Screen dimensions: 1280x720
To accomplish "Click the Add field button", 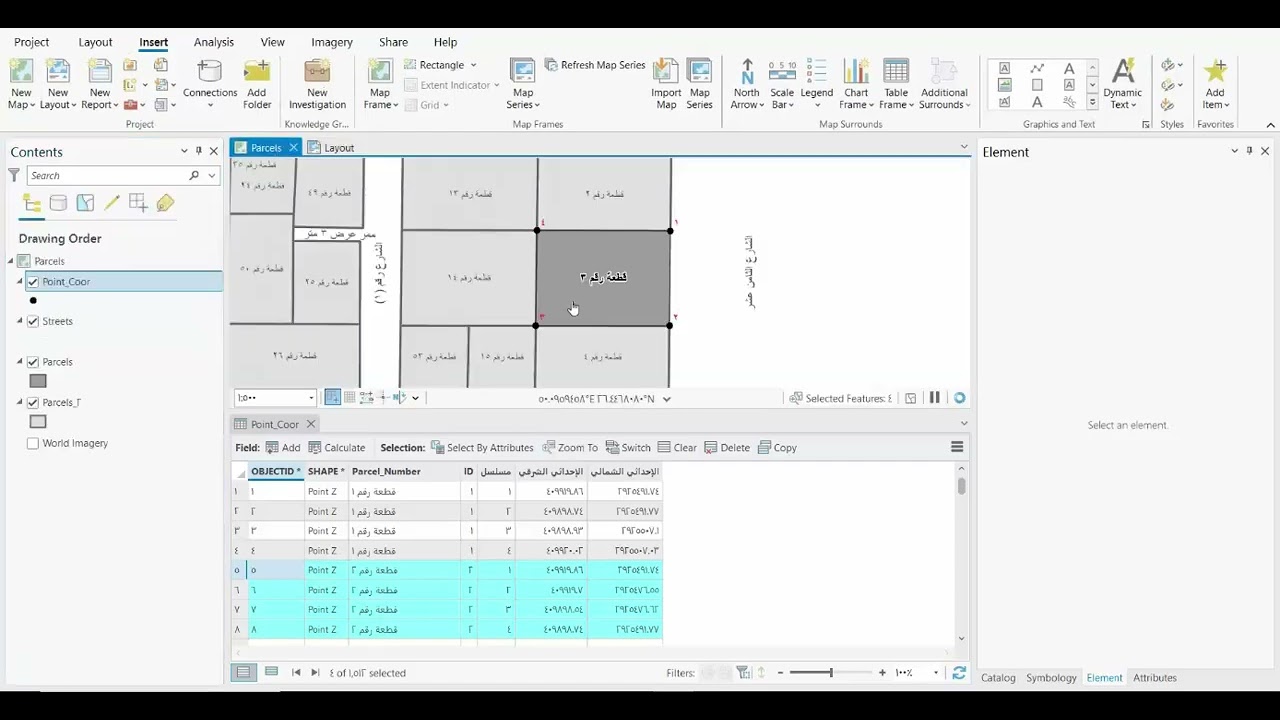I will pos(283,448).
